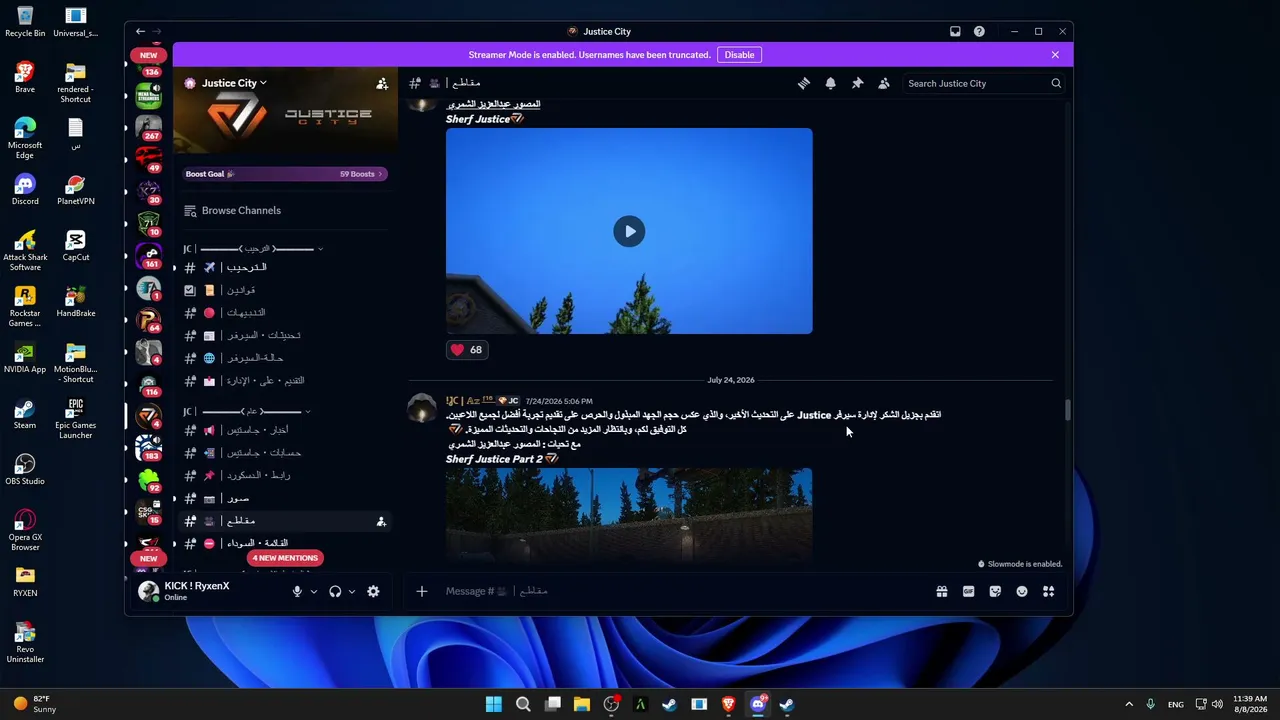Screen dimensions: 1280x720
Task: Show the member list icon
Action: (x=884, y=84)
